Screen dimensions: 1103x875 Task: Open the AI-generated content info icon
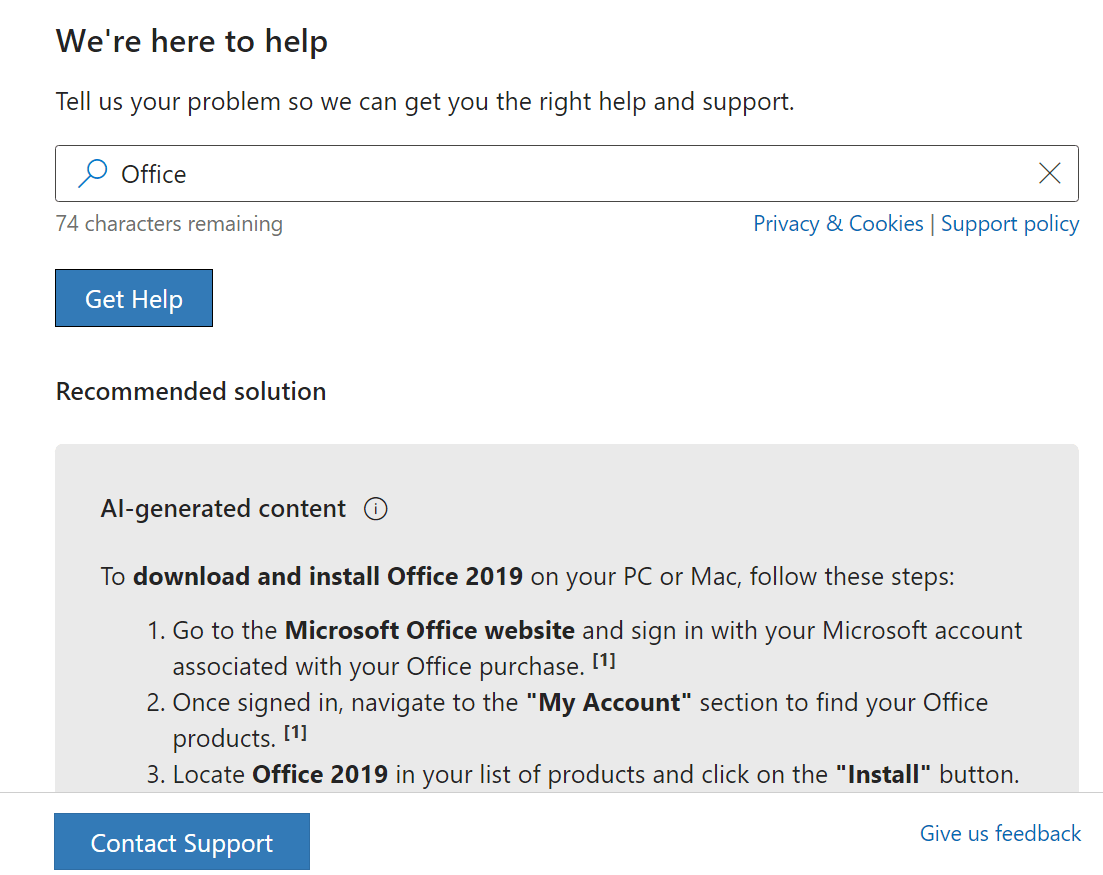click(375, 509)
